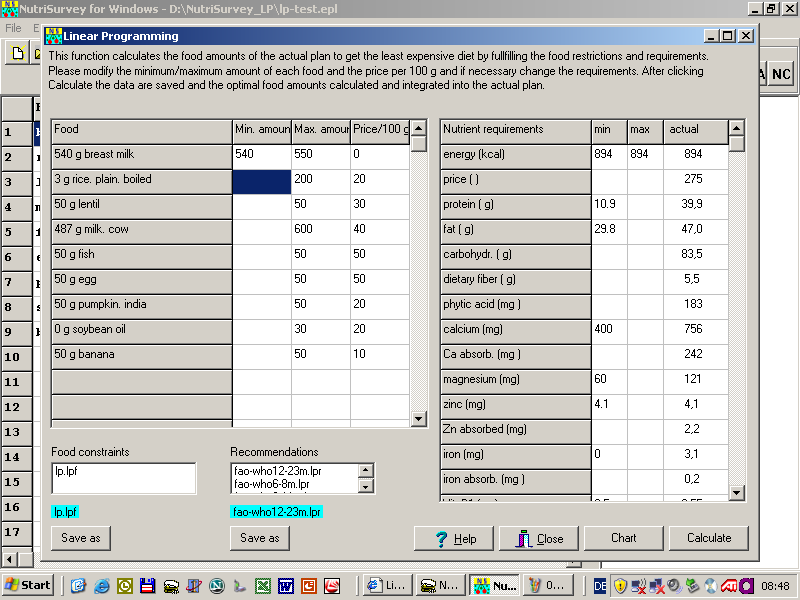The width and height of the screenshot is (800, 600).
Task: Launch Word from the quick launch bar
Action: 285,585
